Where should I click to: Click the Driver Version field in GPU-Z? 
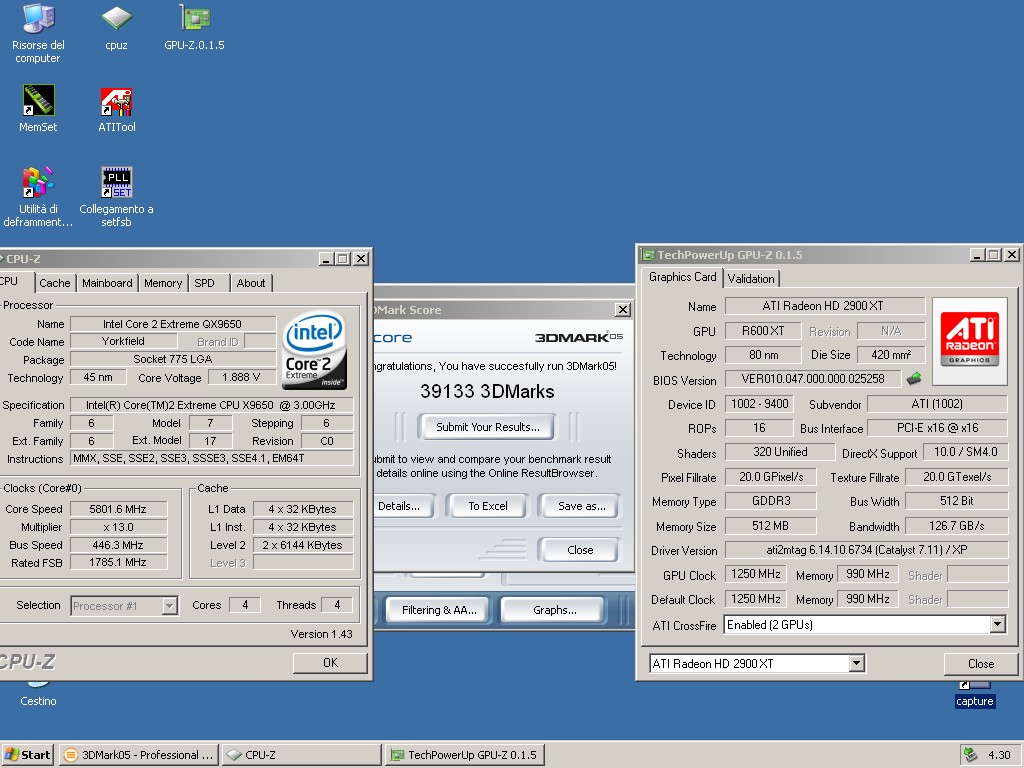tap(867, 550)
